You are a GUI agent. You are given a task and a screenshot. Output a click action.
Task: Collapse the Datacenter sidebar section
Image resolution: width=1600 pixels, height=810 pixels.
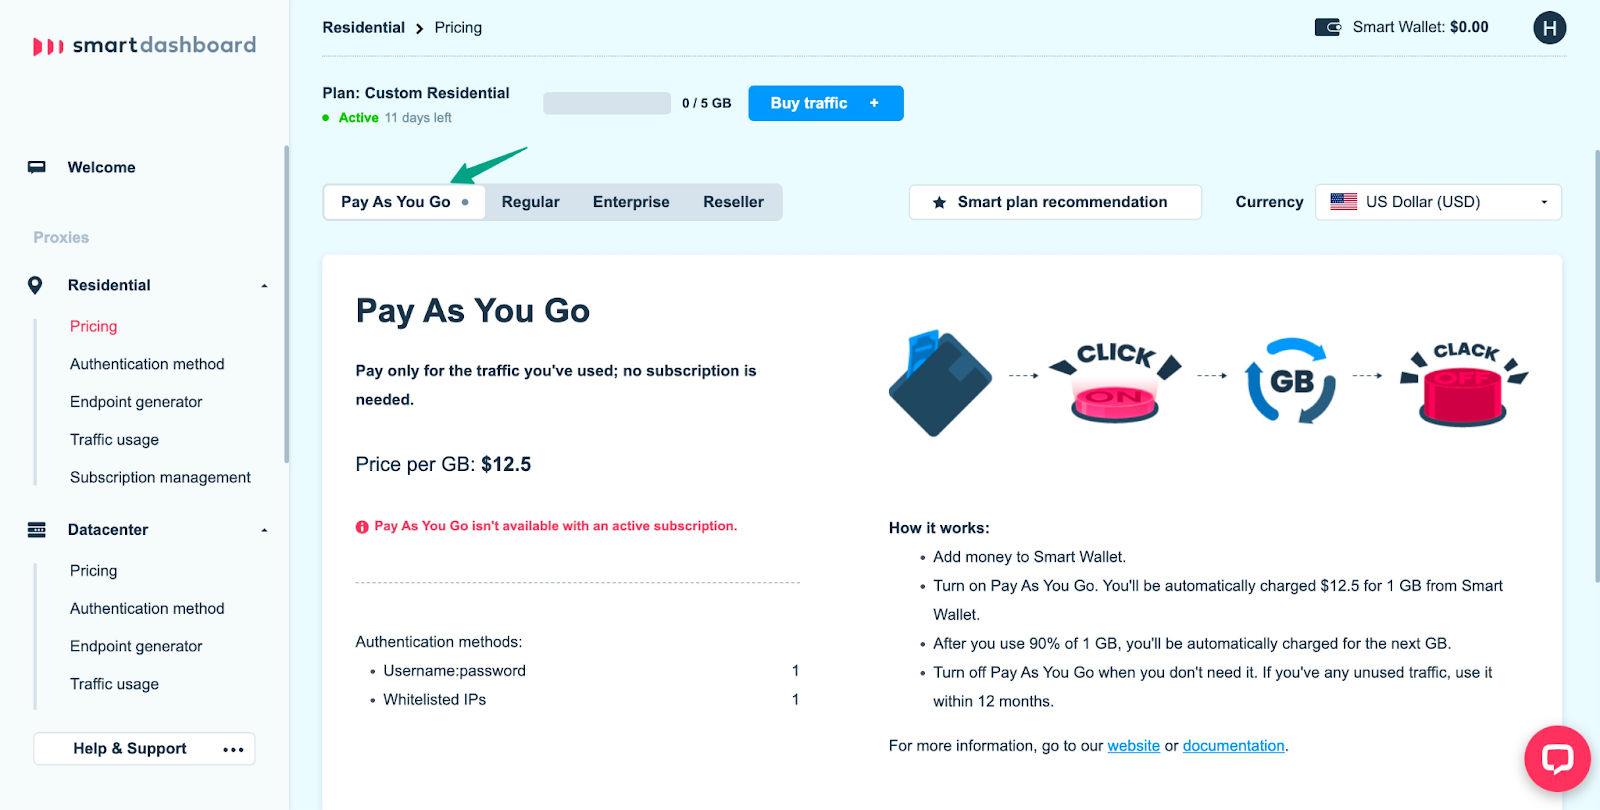[264, 530]
